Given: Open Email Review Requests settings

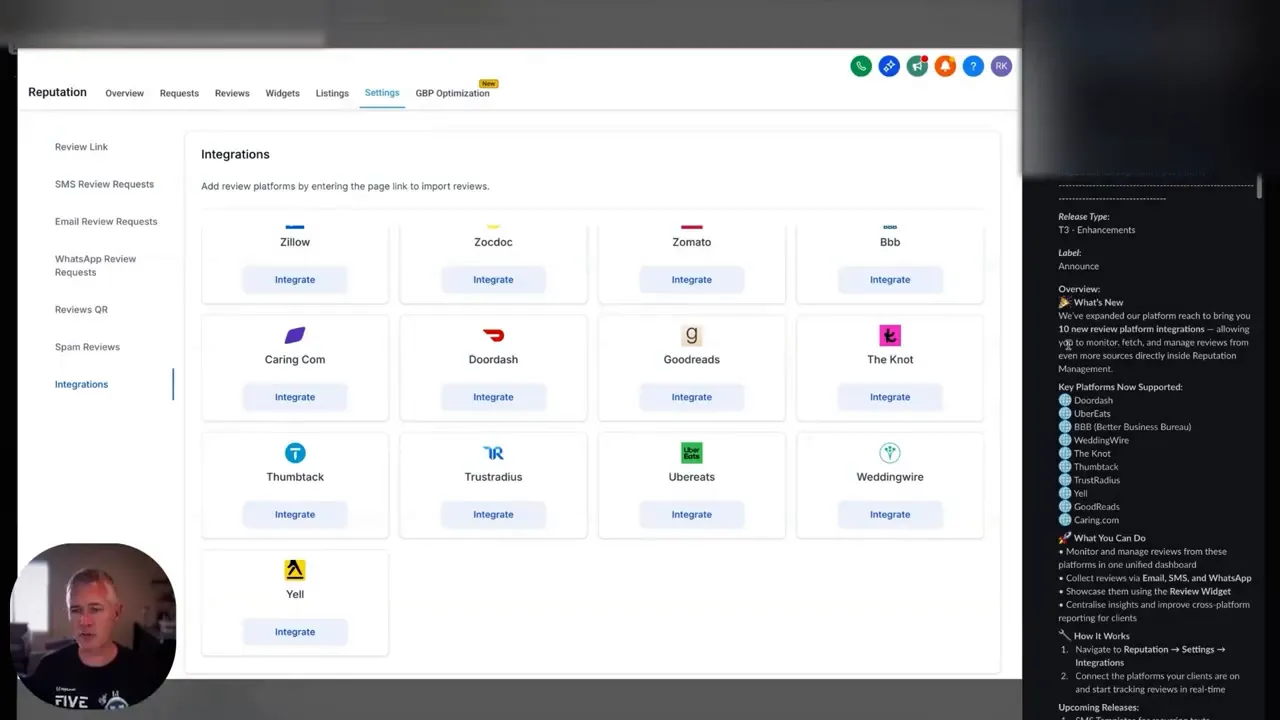Looking at the screenshot, I should (x=106, y=221).
